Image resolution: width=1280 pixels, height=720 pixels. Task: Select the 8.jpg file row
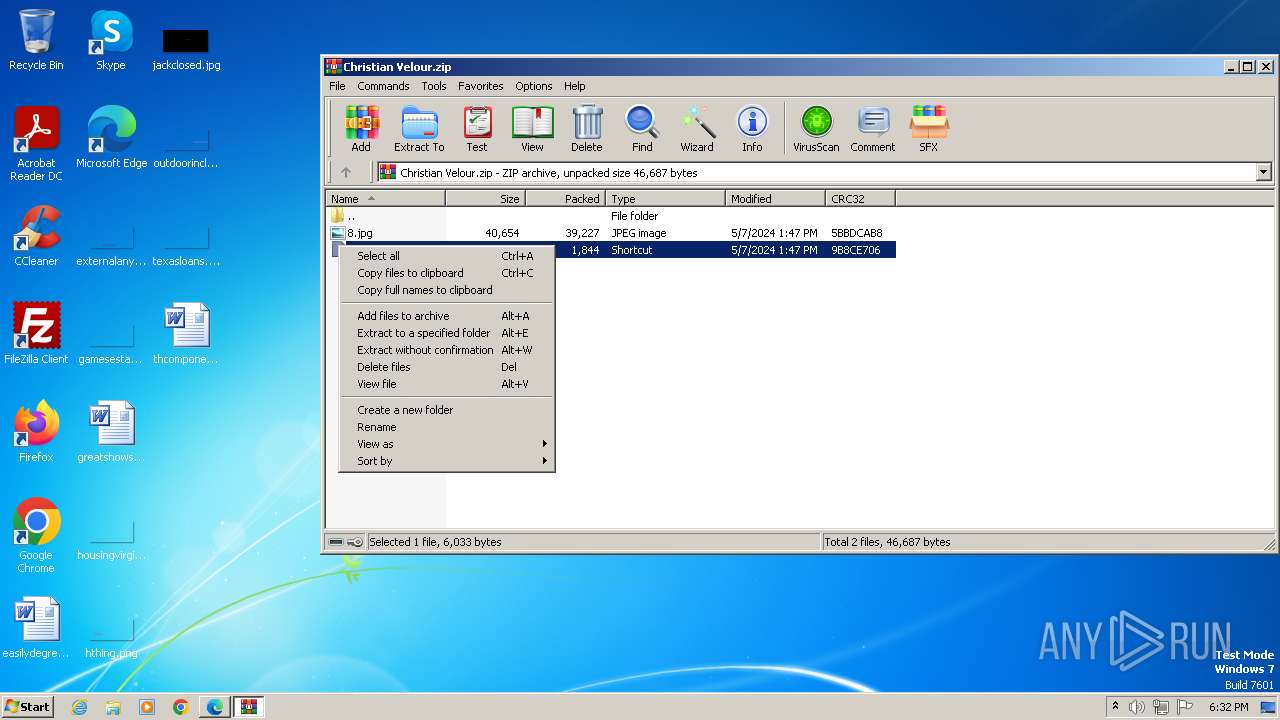click(x=611, y=233)
